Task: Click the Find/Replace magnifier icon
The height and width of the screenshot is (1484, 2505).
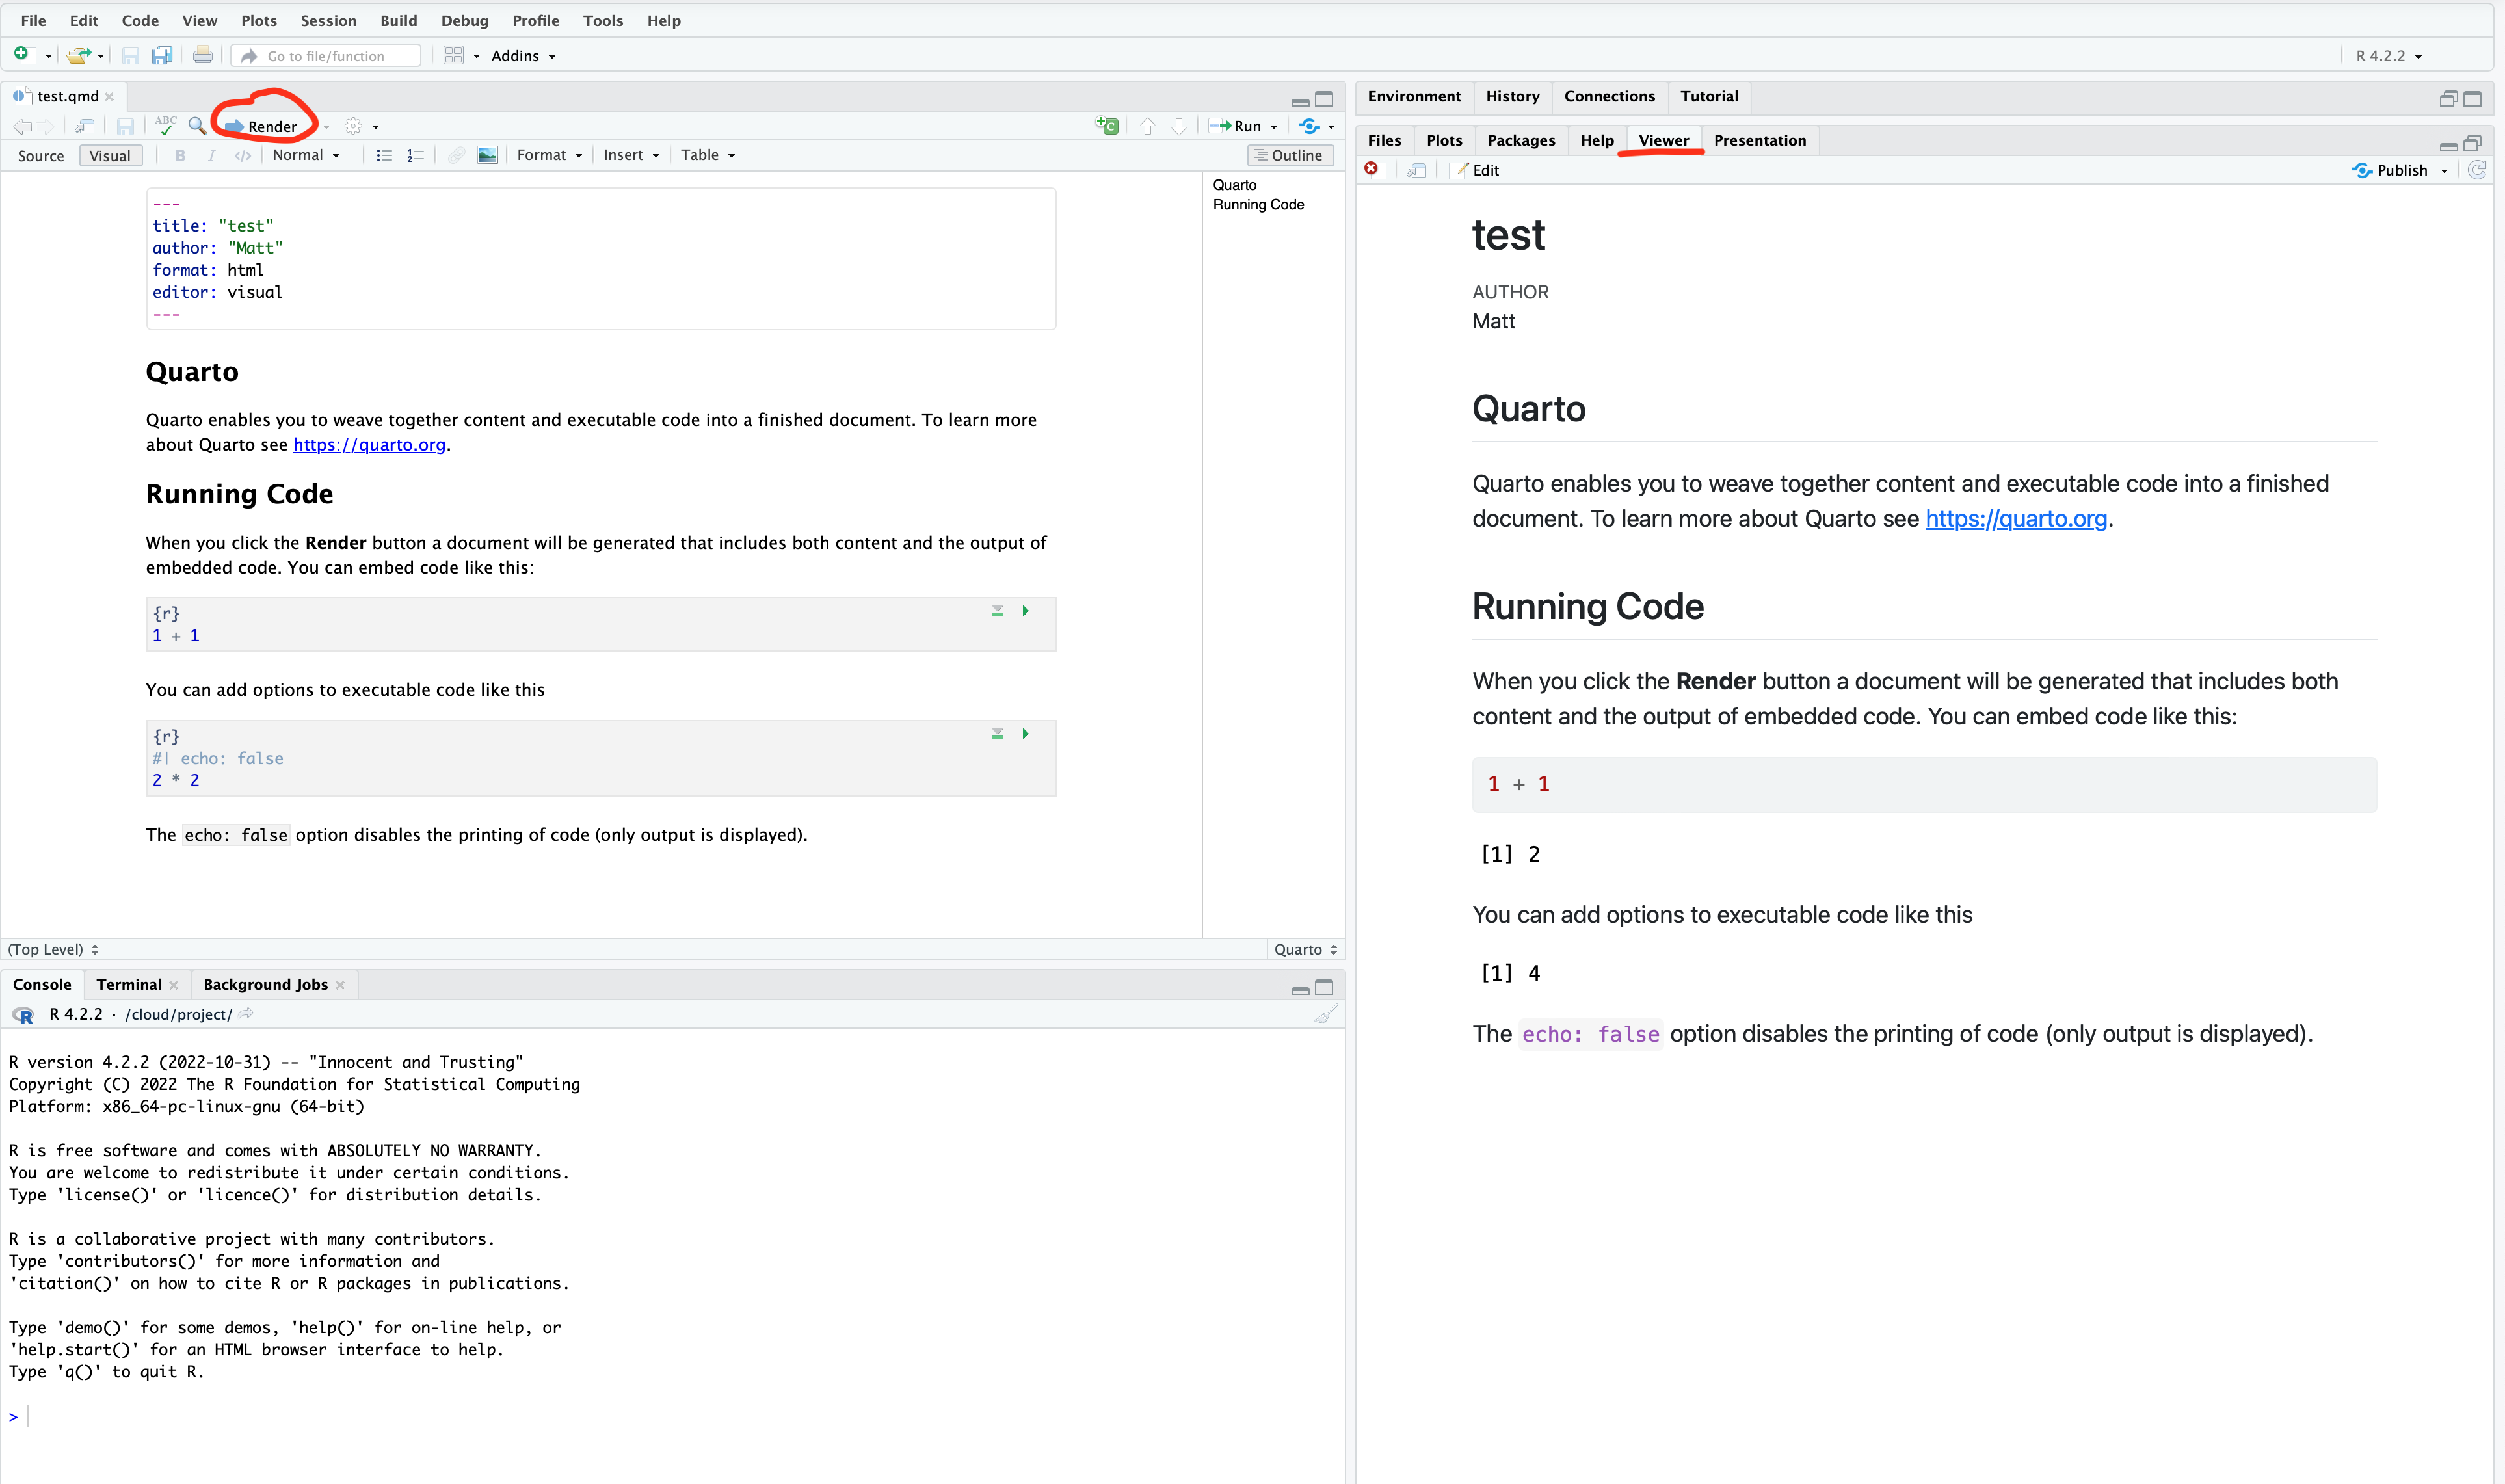Action: coord(197,126)
